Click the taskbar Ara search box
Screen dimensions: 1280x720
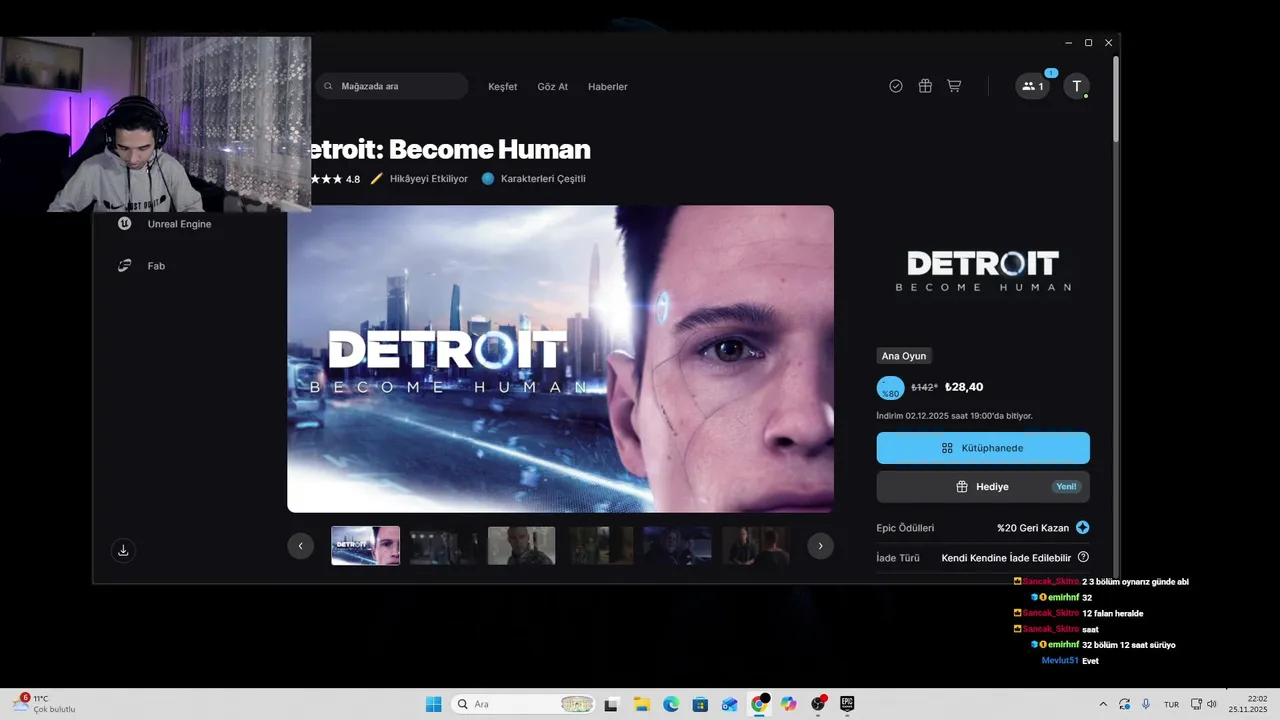coord(525,704)
